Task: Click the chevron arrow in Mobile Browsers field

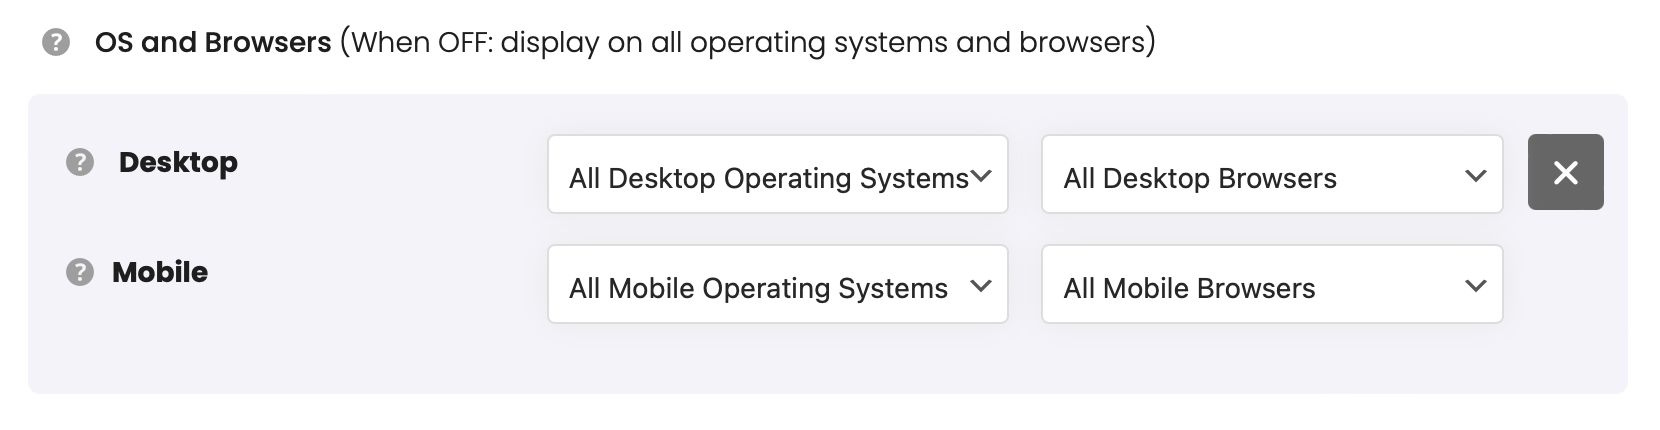Action: point(1475,286)
